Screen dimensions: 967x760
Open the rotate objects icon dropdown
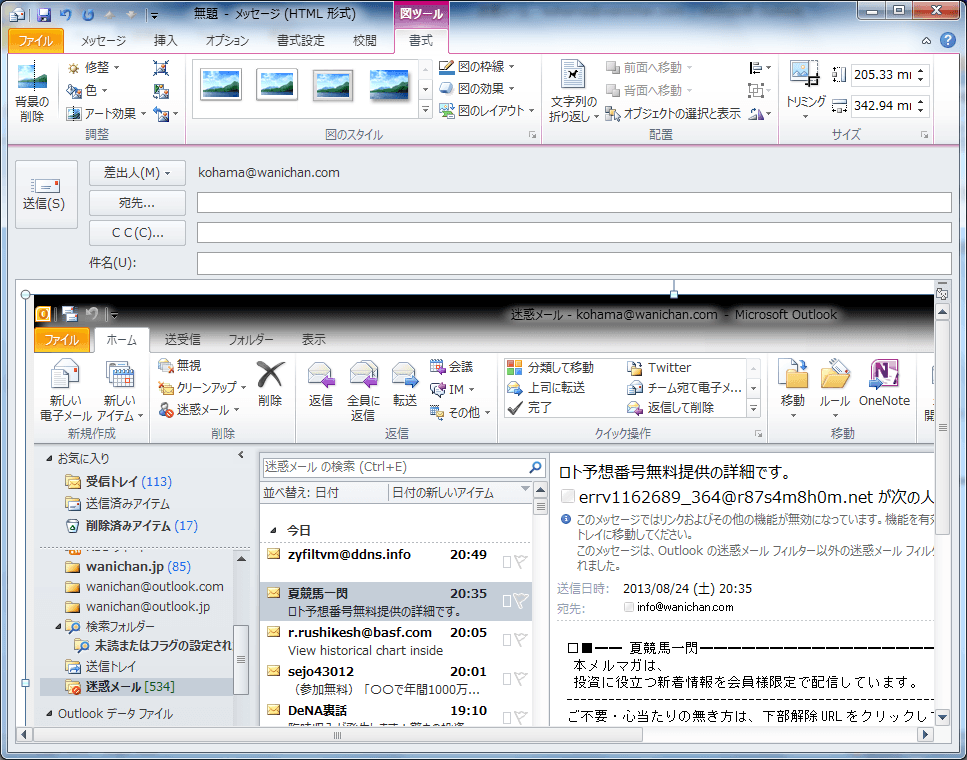click(x=760, y=114)
